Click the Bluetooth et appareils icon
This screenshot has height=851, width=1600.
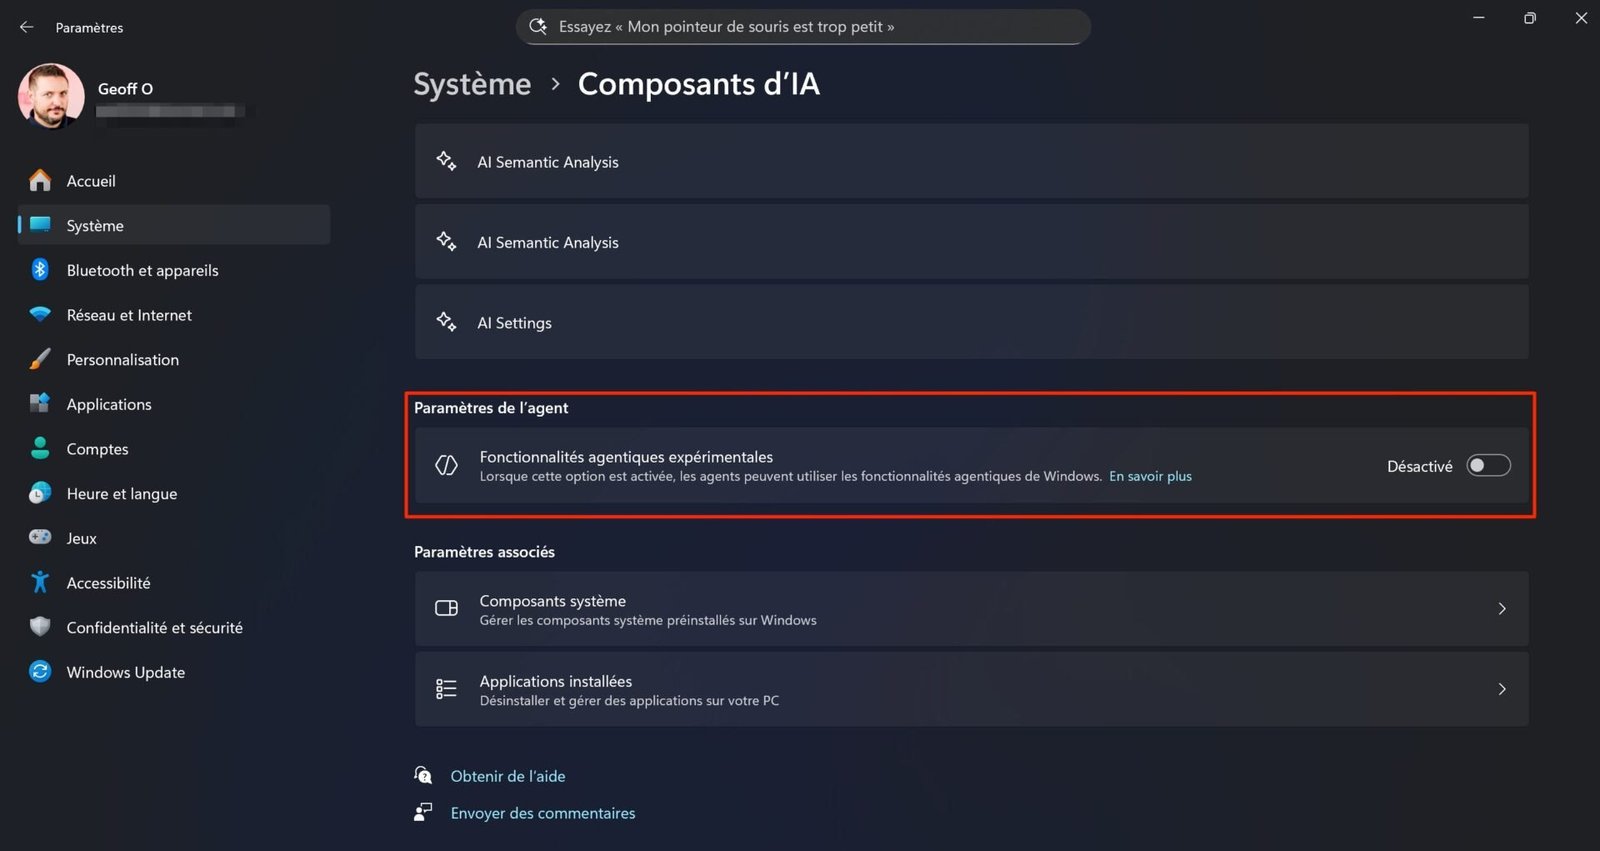[x=40, y=270]
